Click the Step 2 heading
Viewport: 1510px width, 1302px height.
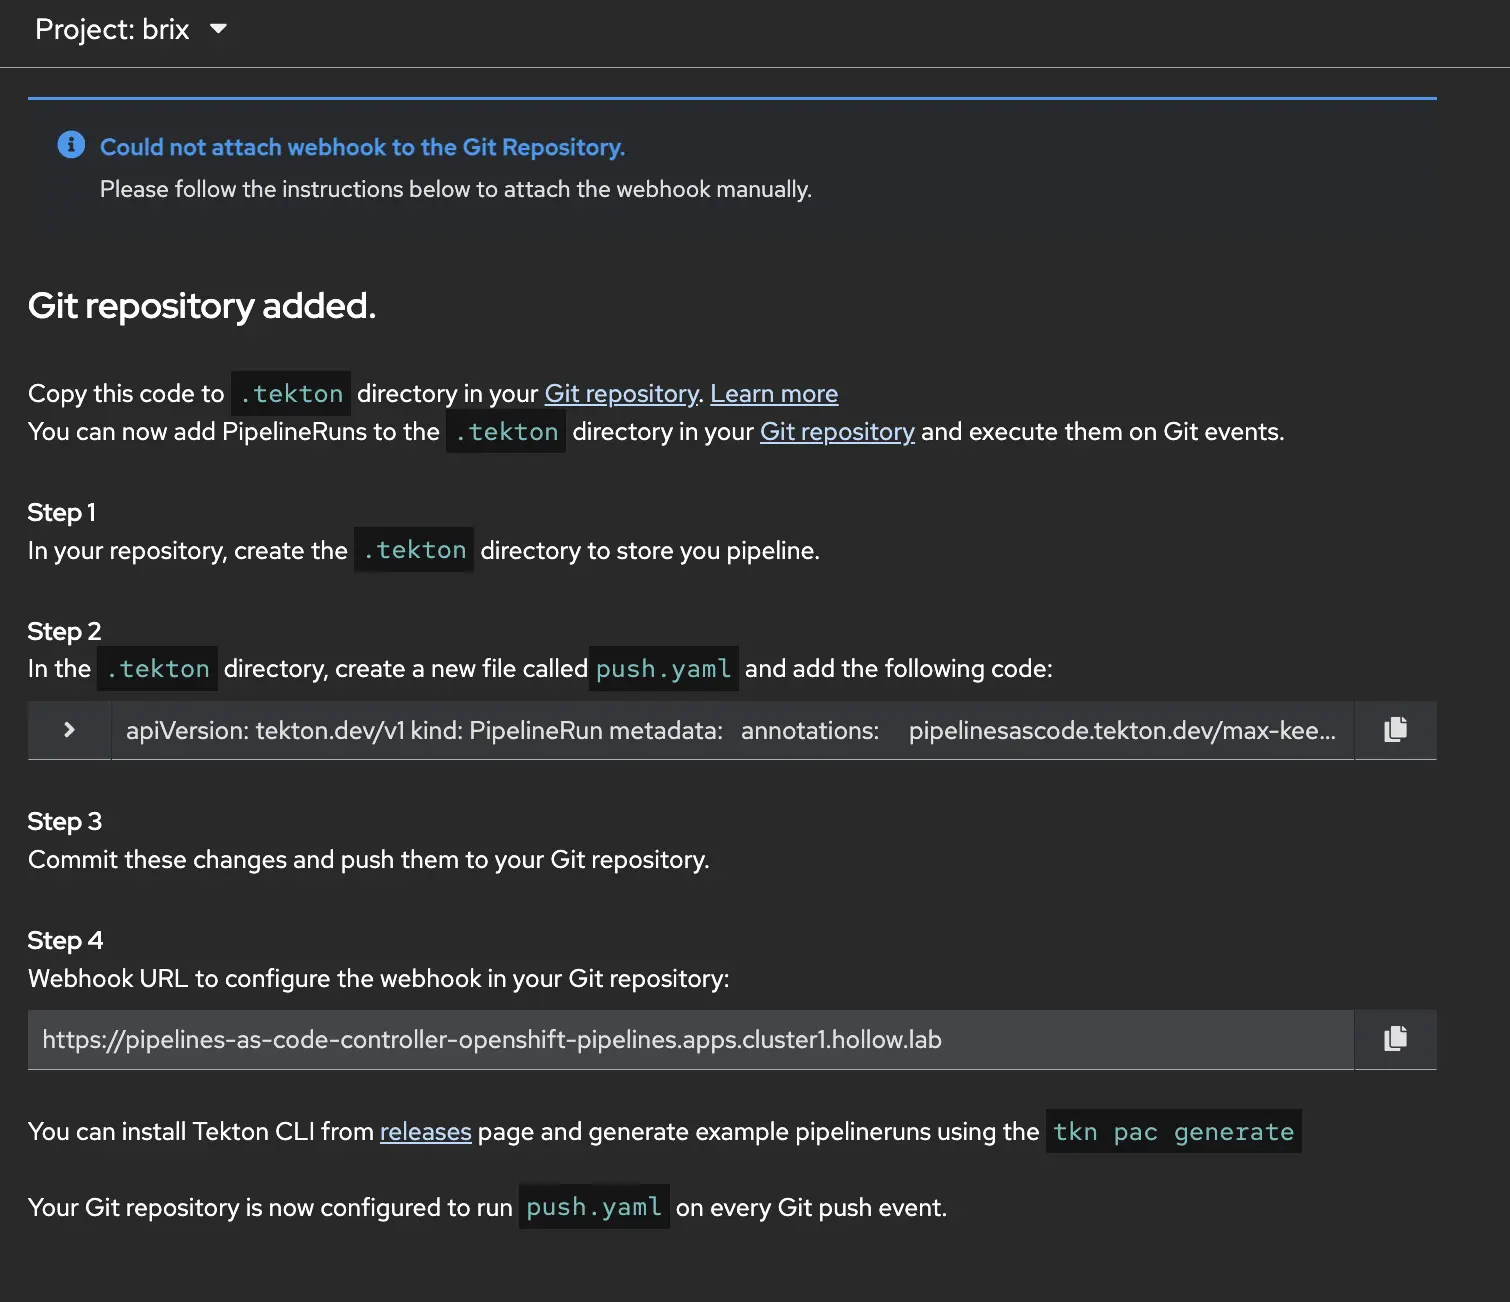coord(65,632)
